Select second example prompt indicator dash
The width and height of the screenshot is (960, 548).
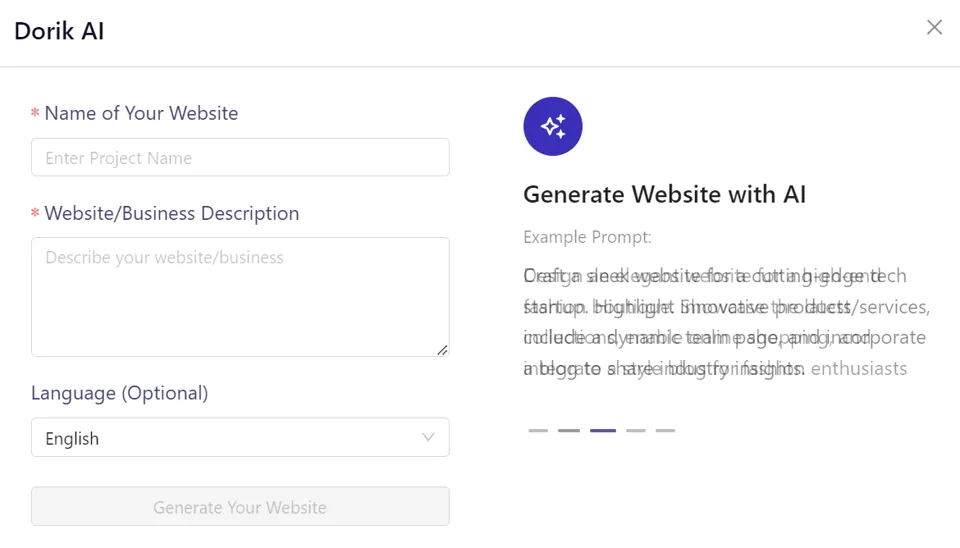point(569,430)
